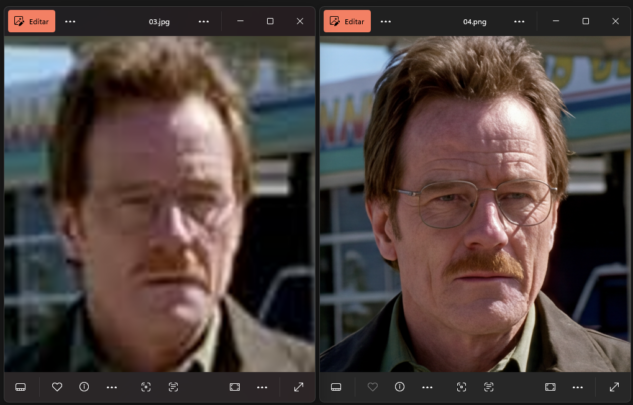This screenshot has width=633, height=405.
Task: Fit 03.jpg image to window
Action: (234, 387)
